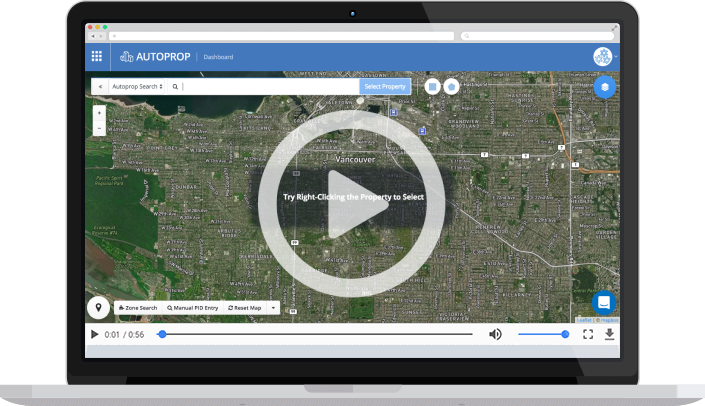Go to the Dashboard tab in header
This screenshot has width=705, height=406.
click(x=219, y=57)
